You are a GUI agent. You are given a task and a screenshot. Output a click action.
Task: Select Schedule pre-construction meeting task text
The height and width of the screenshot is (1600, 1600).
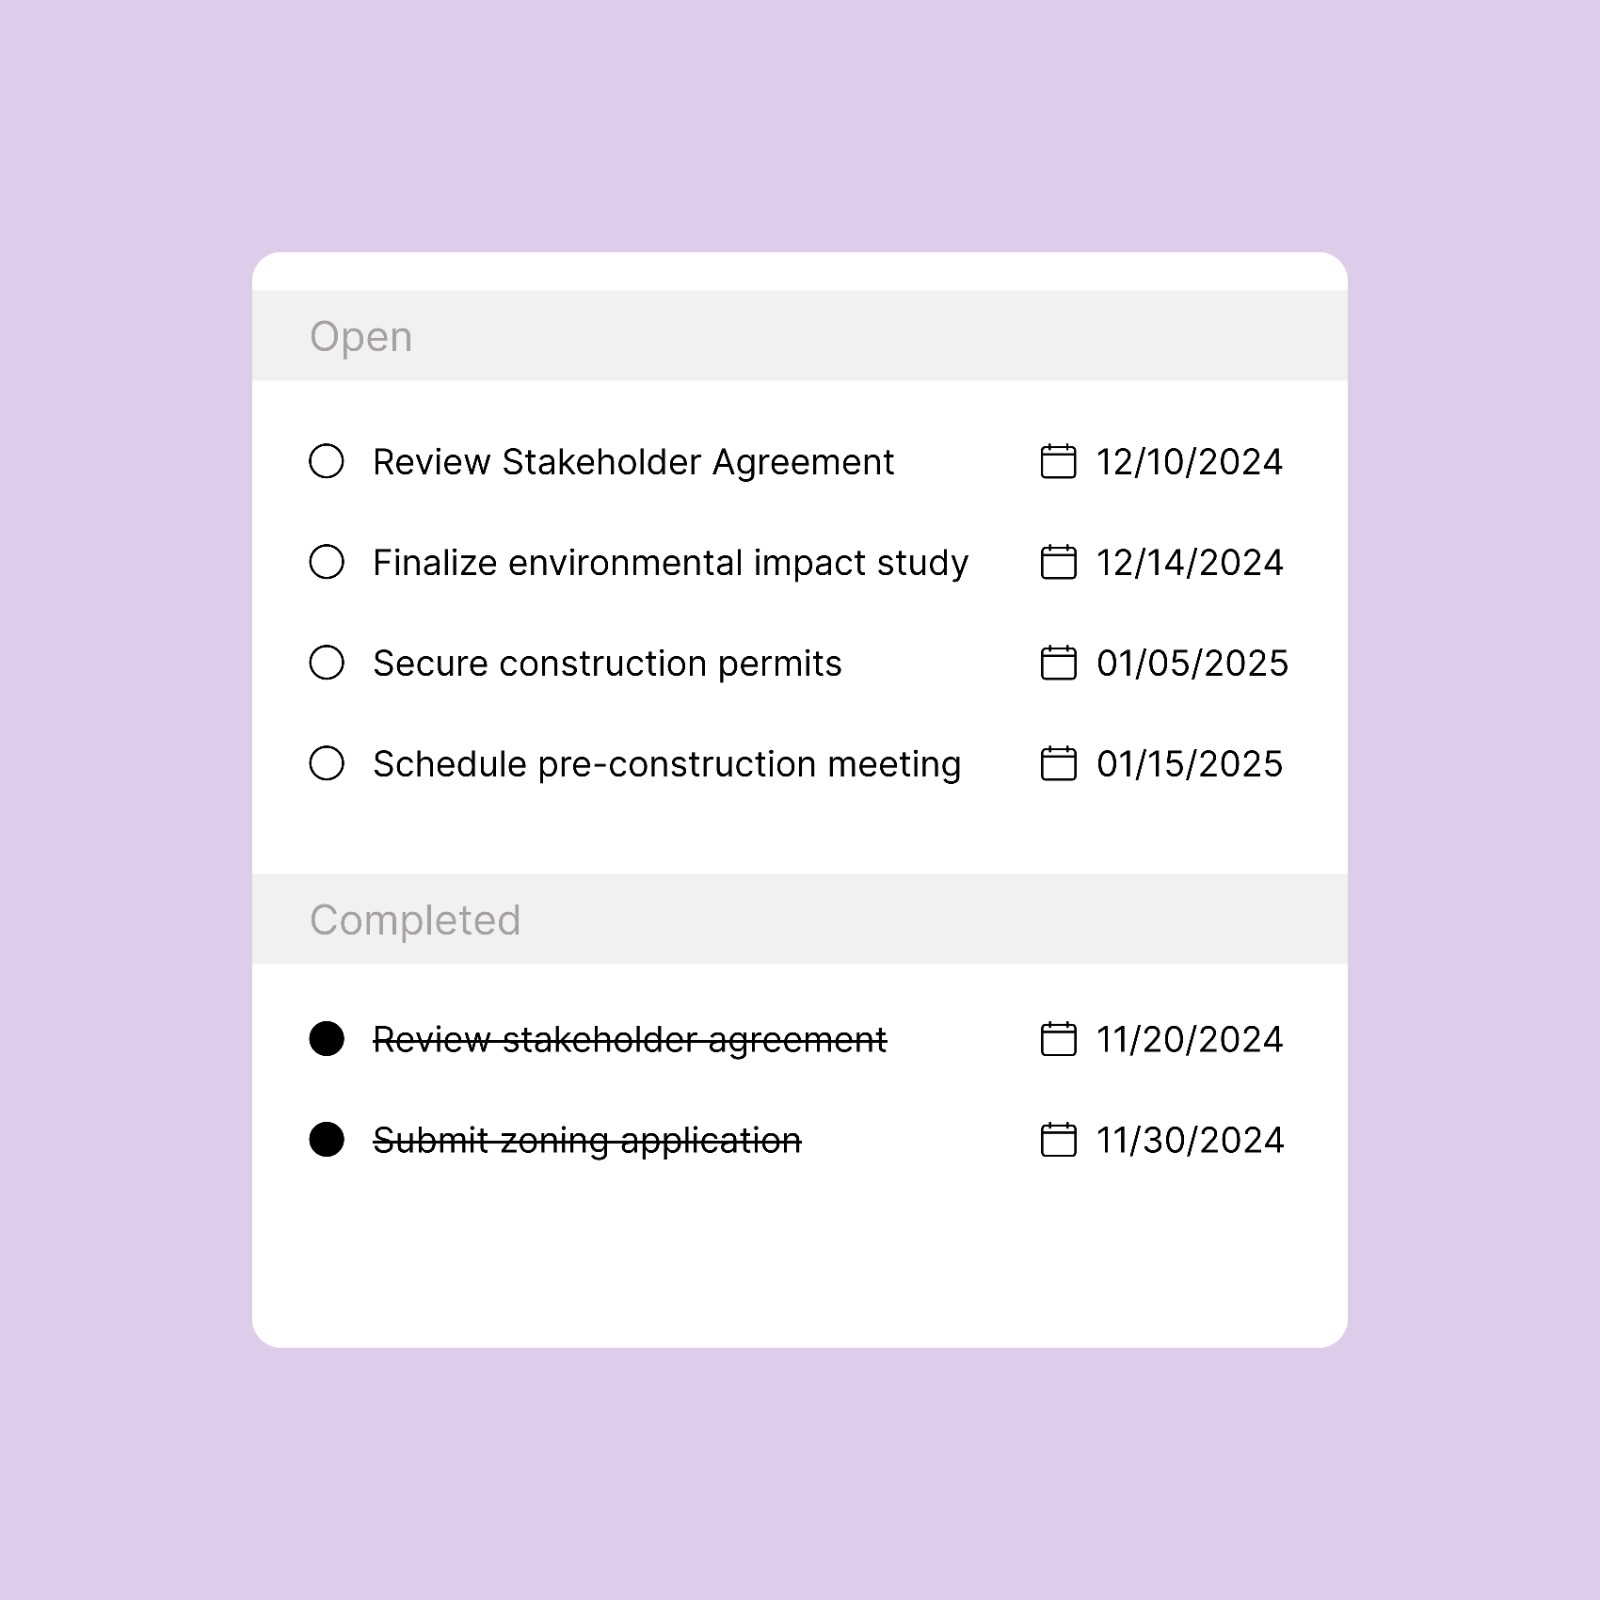click(667, 765)
